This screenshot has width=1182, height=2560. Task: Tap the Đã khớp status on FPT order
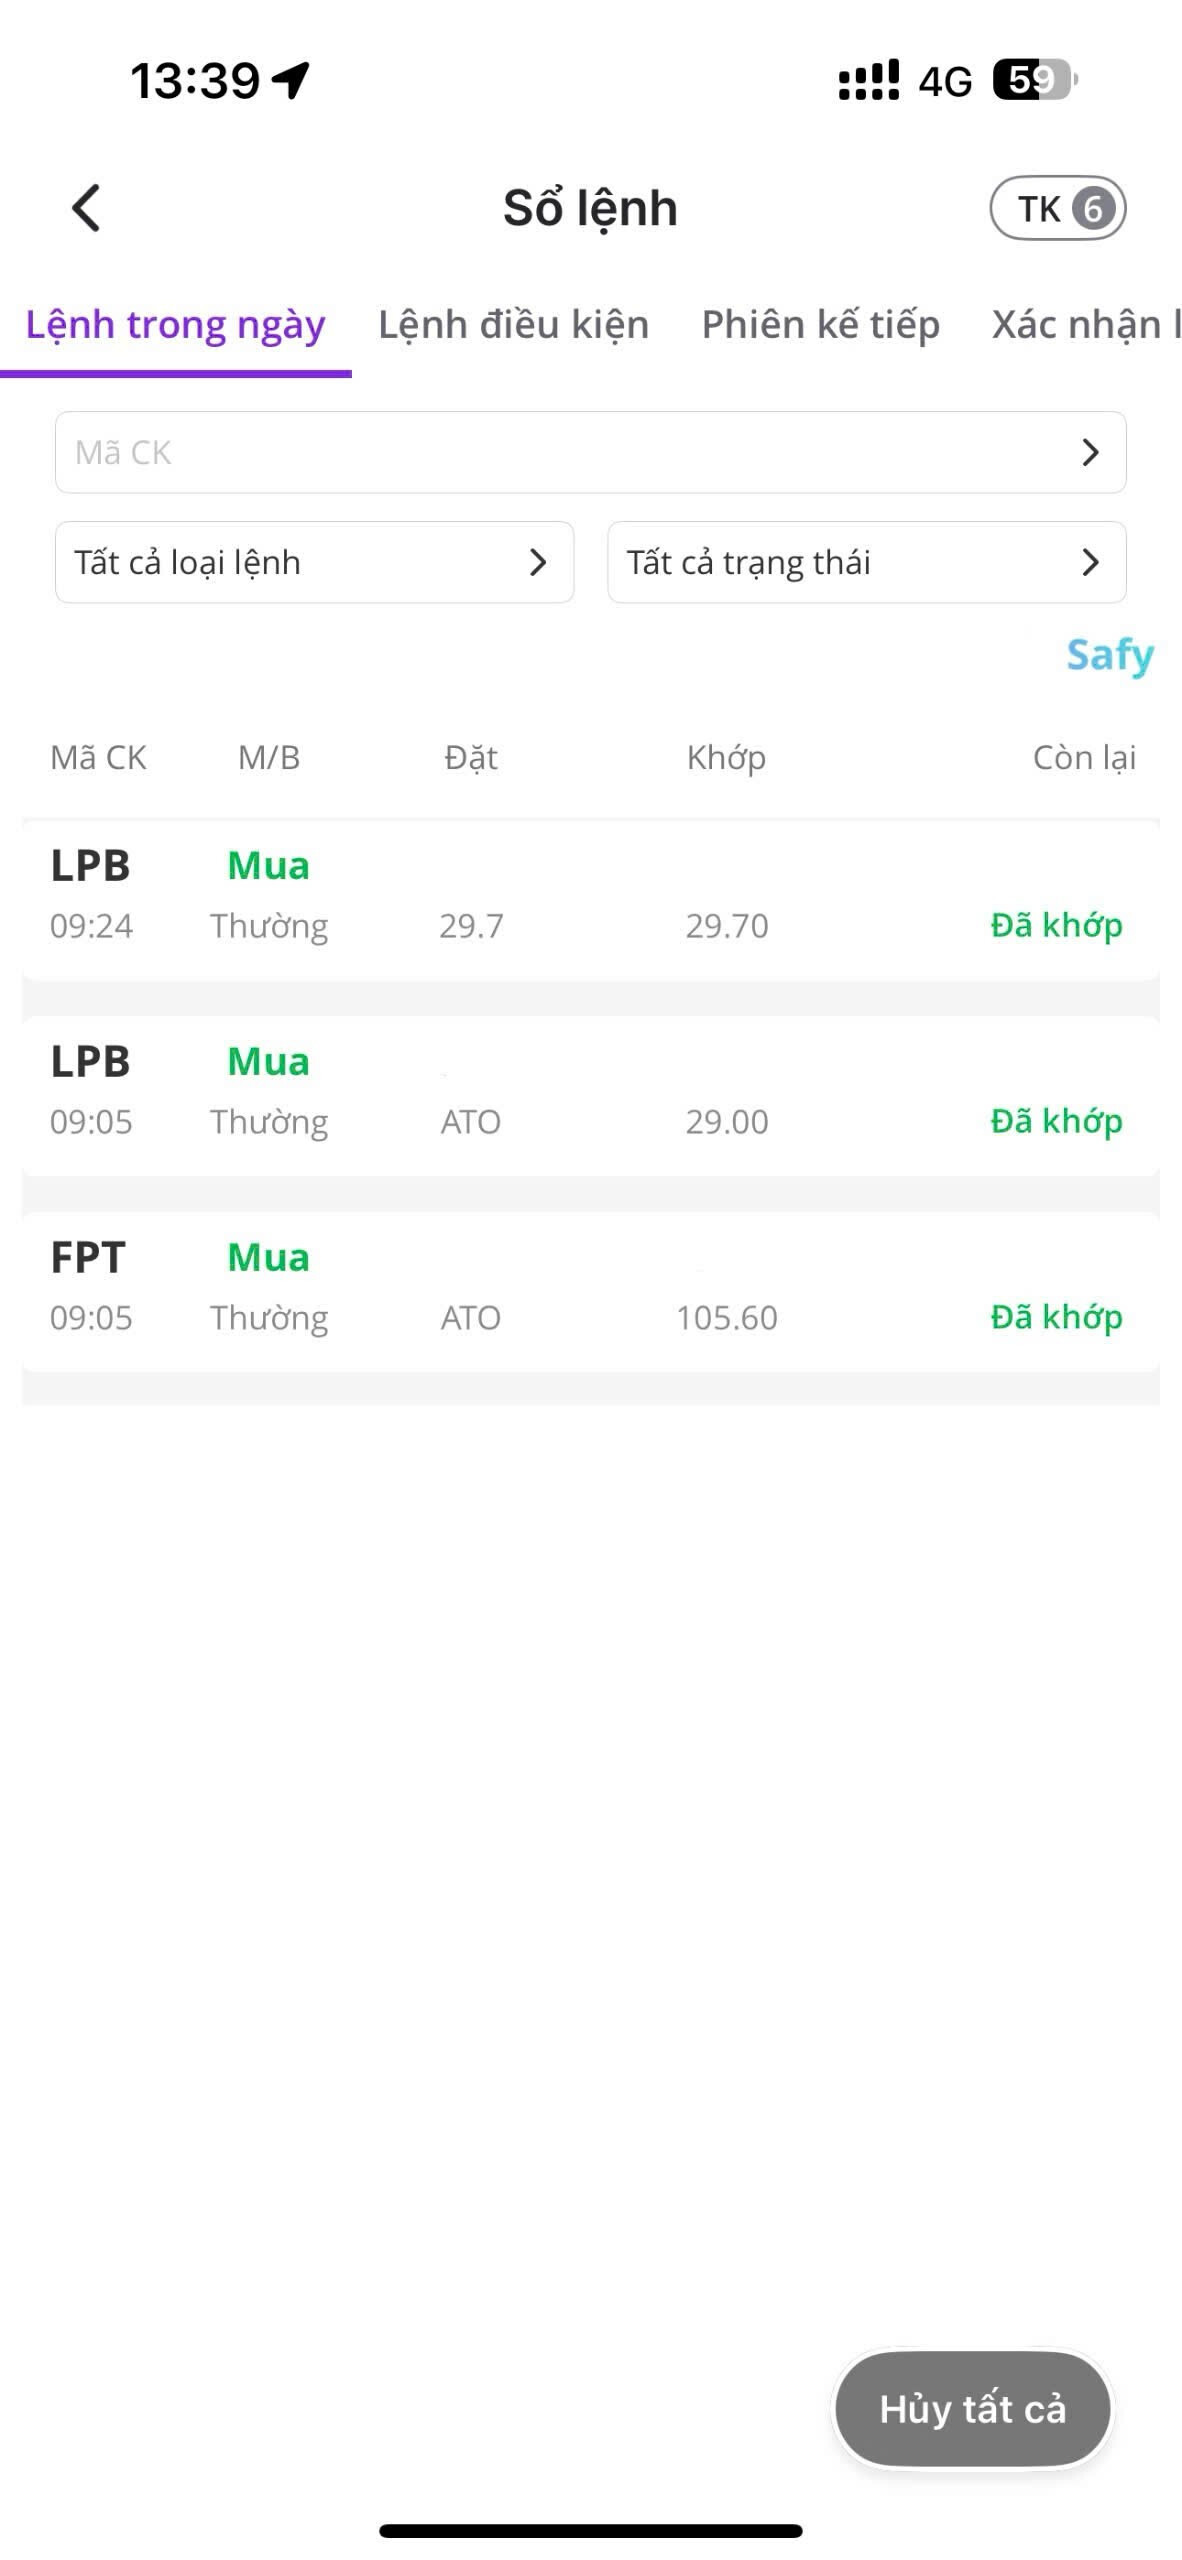(x=1056, y=1317)
